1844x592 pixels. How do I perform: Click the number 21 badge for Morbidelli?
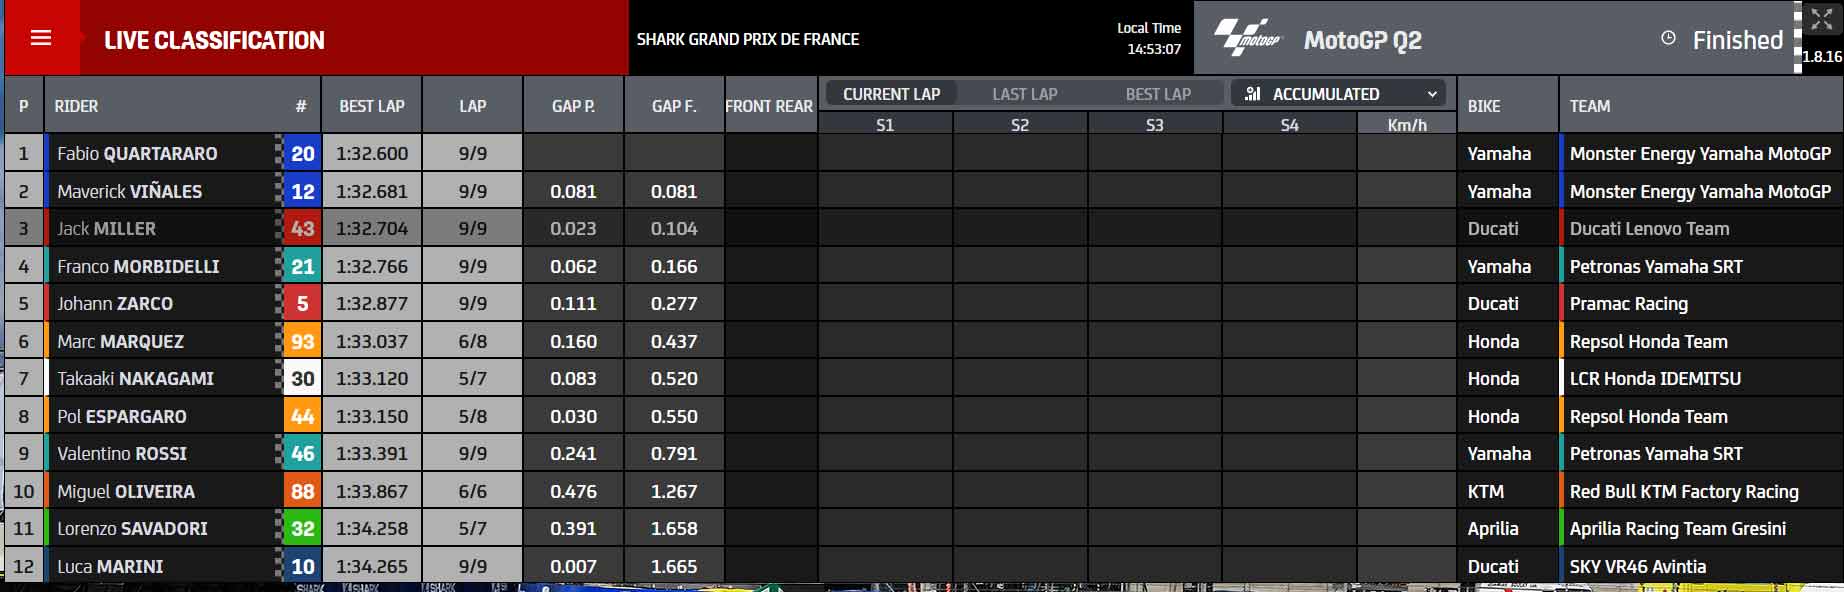point(302,266)
